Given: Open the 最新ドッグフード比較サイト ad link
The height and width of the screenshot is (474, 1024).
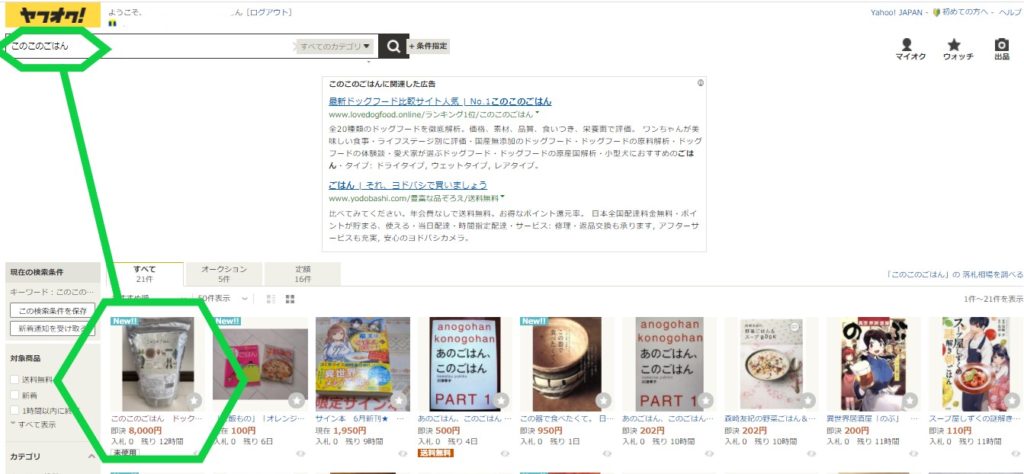Looking at the screenshot, I should [440, 101].
